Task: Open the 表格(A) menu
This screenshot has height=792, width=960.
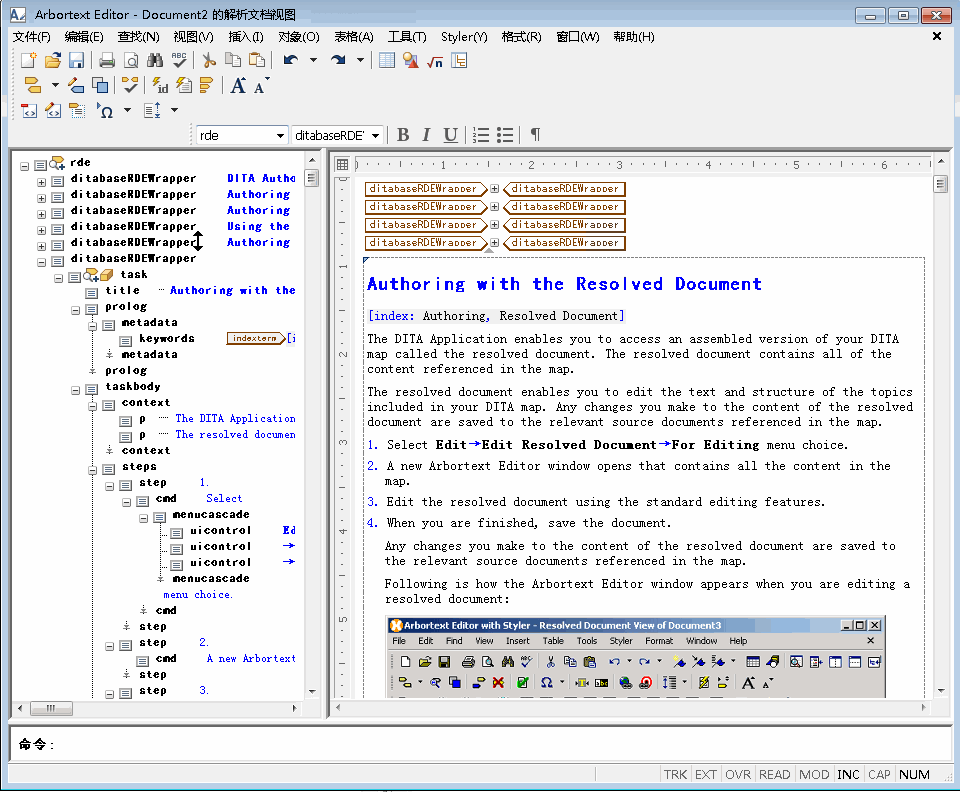Action: click(353, 37)
